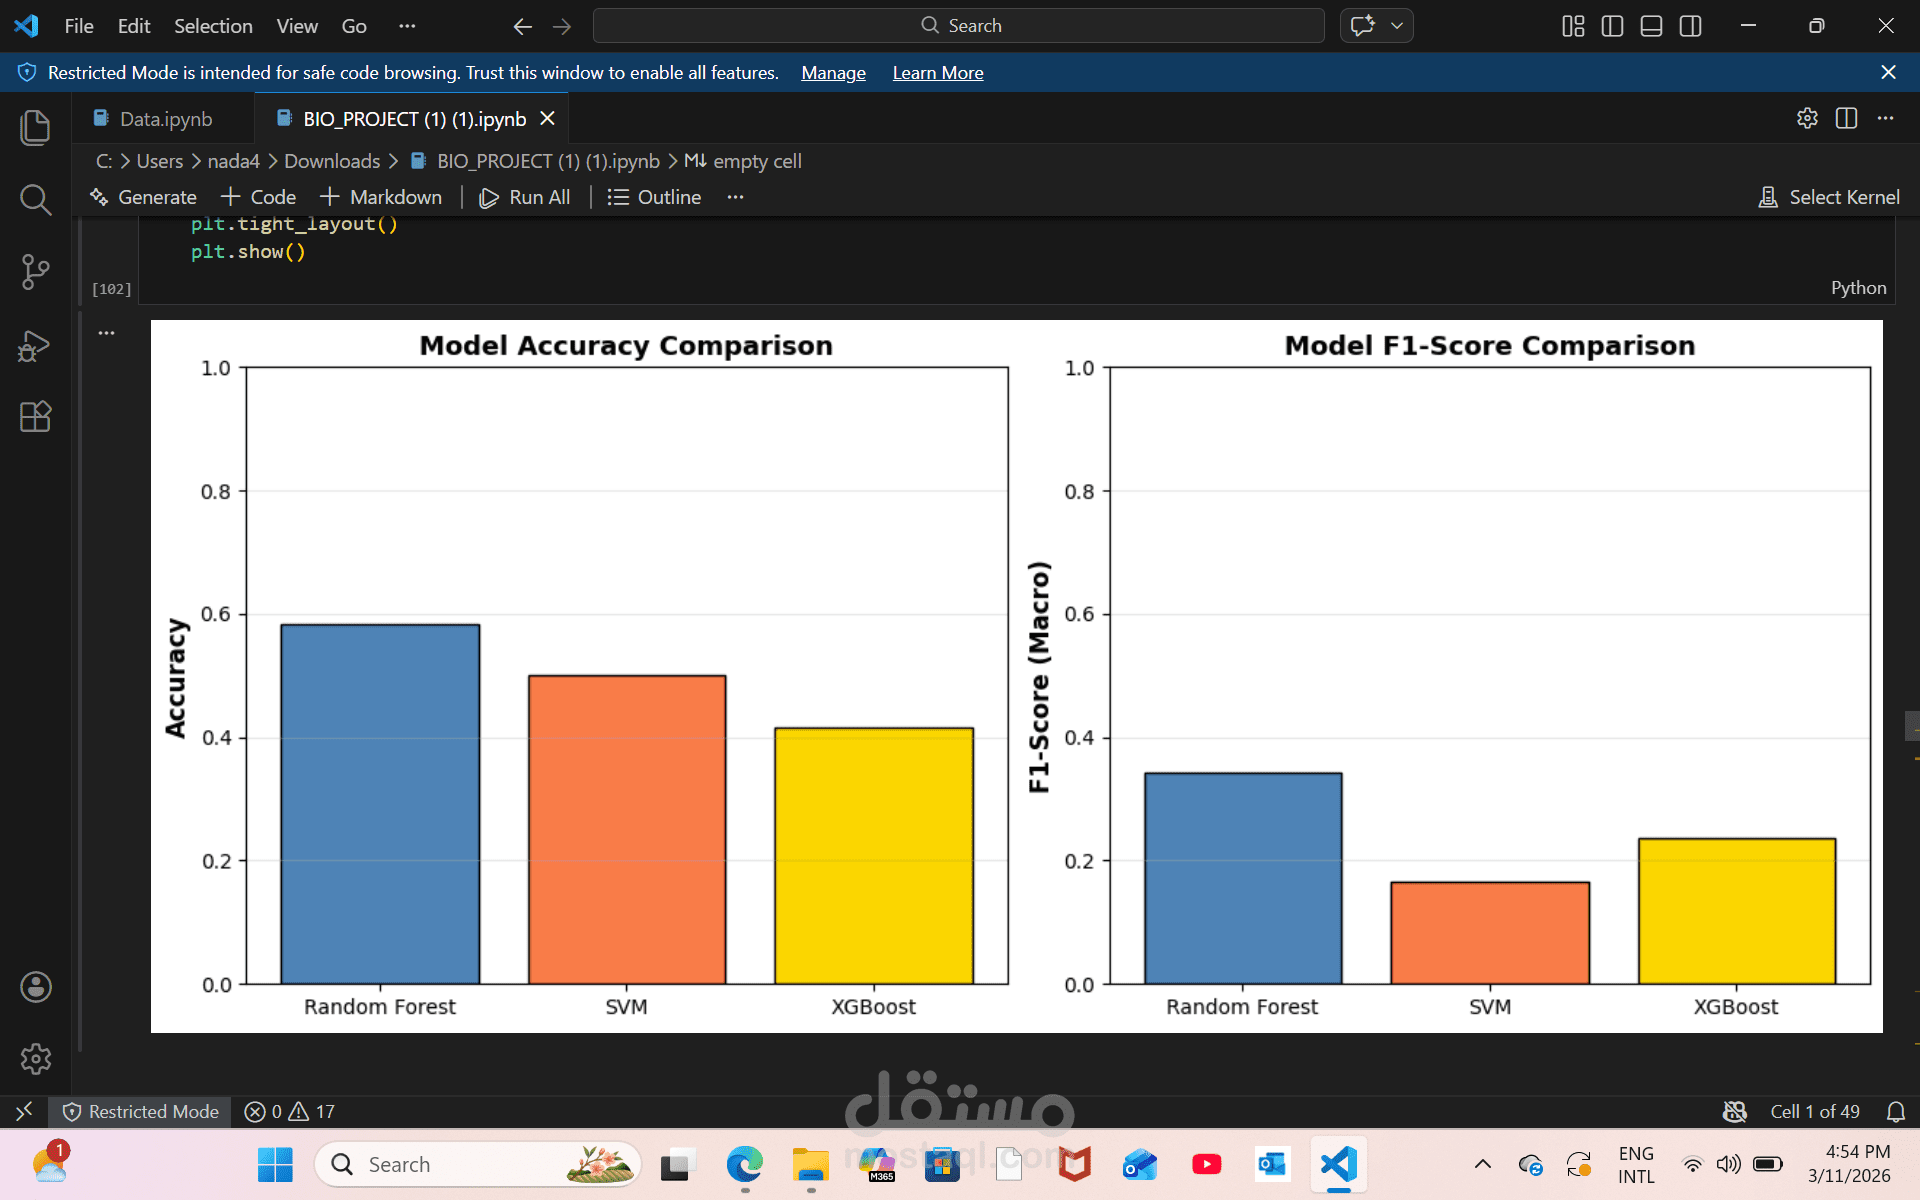Toggle the bottom panel layout button
Image resolution: width=1920 pixels, height=1200 pixels.
(x=1651, y=26)
